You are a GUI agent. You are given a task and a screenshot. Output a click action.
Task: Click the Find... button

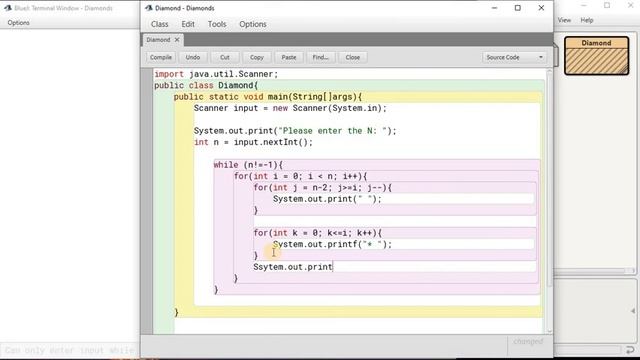320,57
